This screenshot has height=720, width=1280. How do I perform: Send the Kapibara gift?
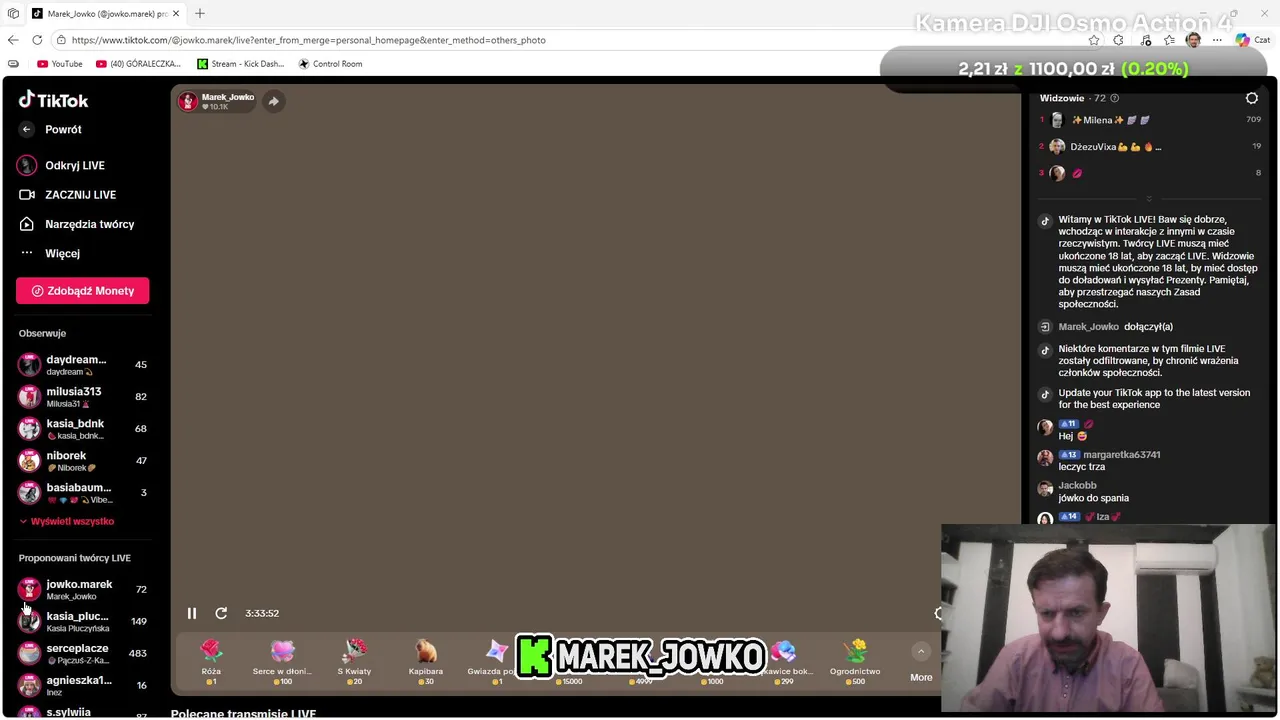426,662
